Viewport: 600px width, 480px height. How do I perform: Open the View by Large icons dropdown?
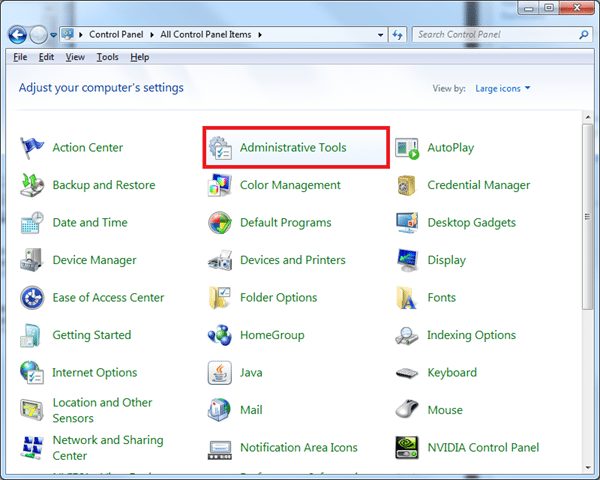coord(502,88)
